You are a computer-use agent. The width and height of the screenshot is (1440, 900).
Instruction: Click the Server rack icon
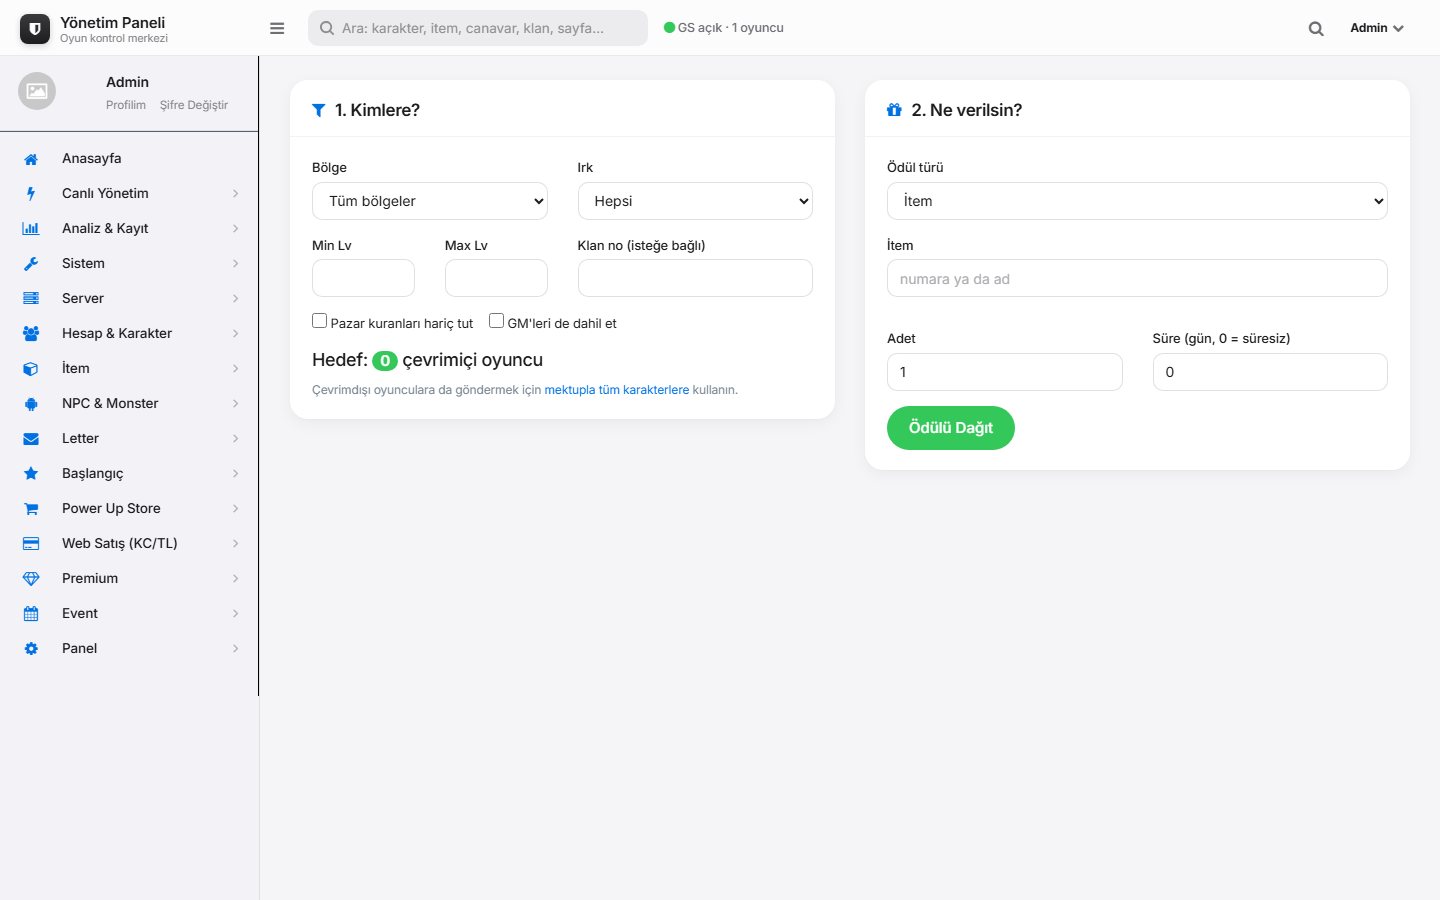coord(31,299)
